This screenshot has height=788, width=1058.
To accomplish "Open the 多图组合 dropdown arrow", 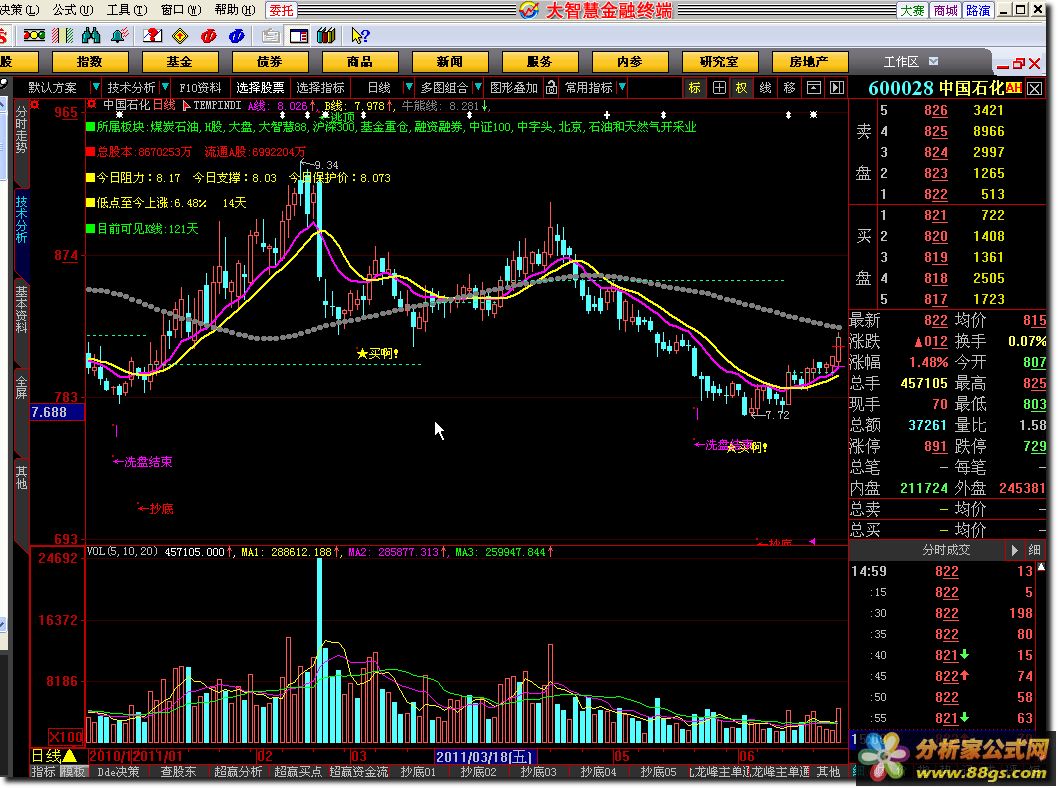I will [478, 87].
